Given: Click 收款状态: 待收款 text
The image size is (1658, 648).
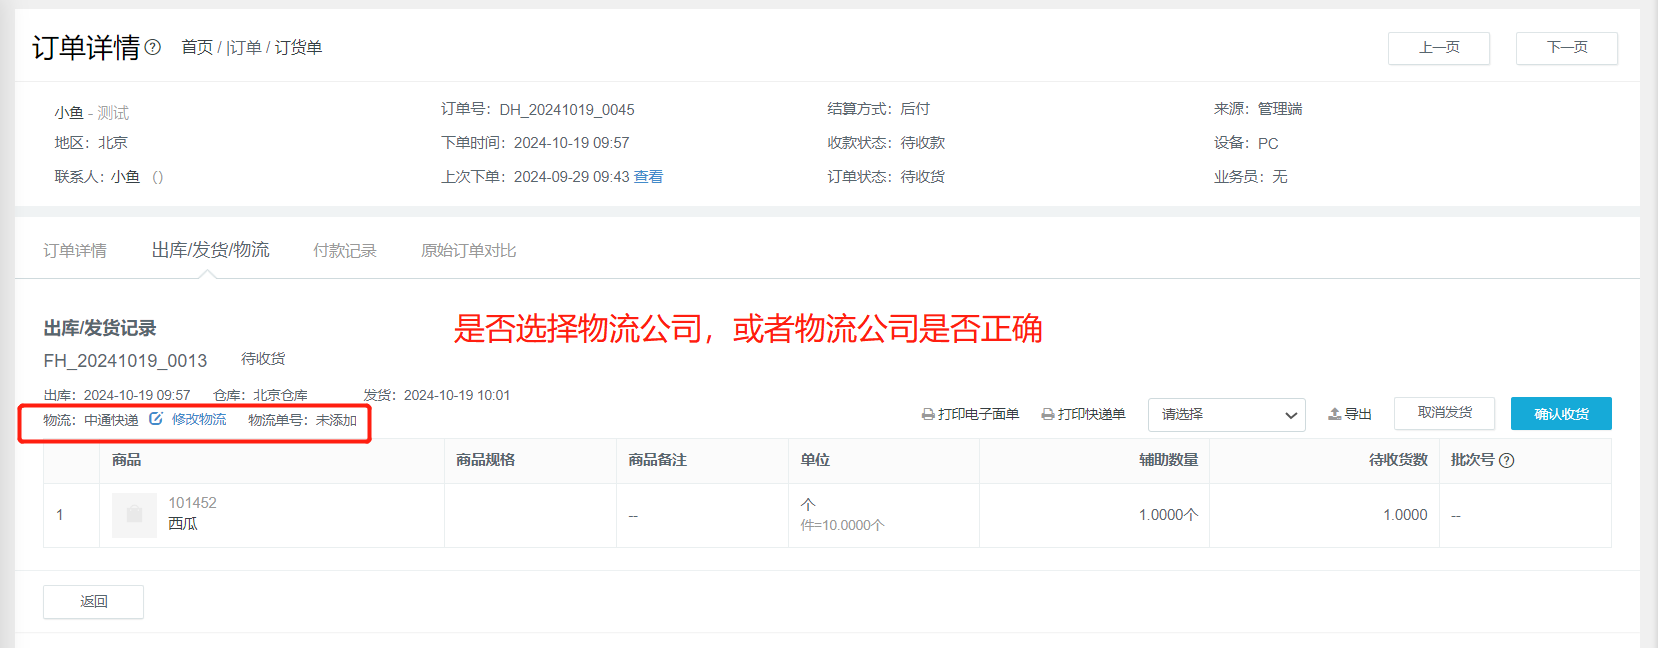Looking at the screenshot, I should (x=886, y=143).
